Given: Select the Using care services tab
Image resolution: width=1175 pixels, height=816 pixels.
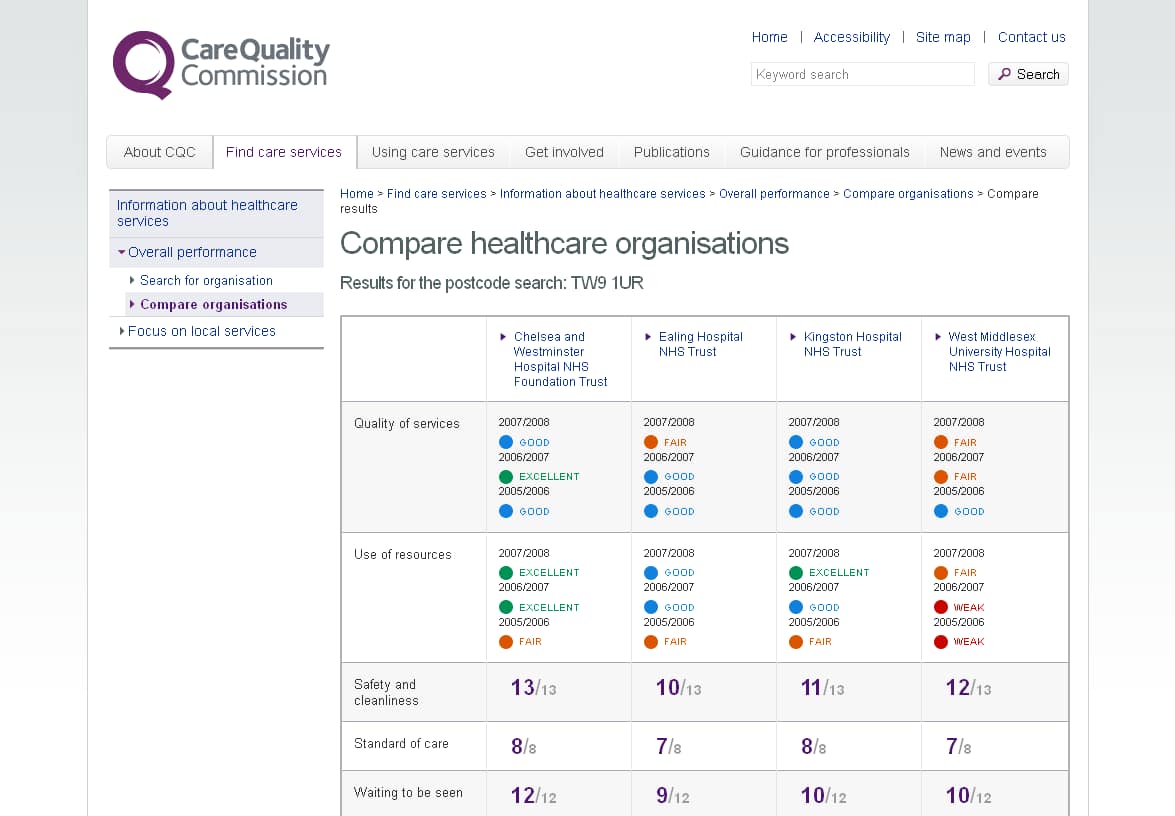Looking at the screenshot, I should pyautogui.click(x=433, y=152).
